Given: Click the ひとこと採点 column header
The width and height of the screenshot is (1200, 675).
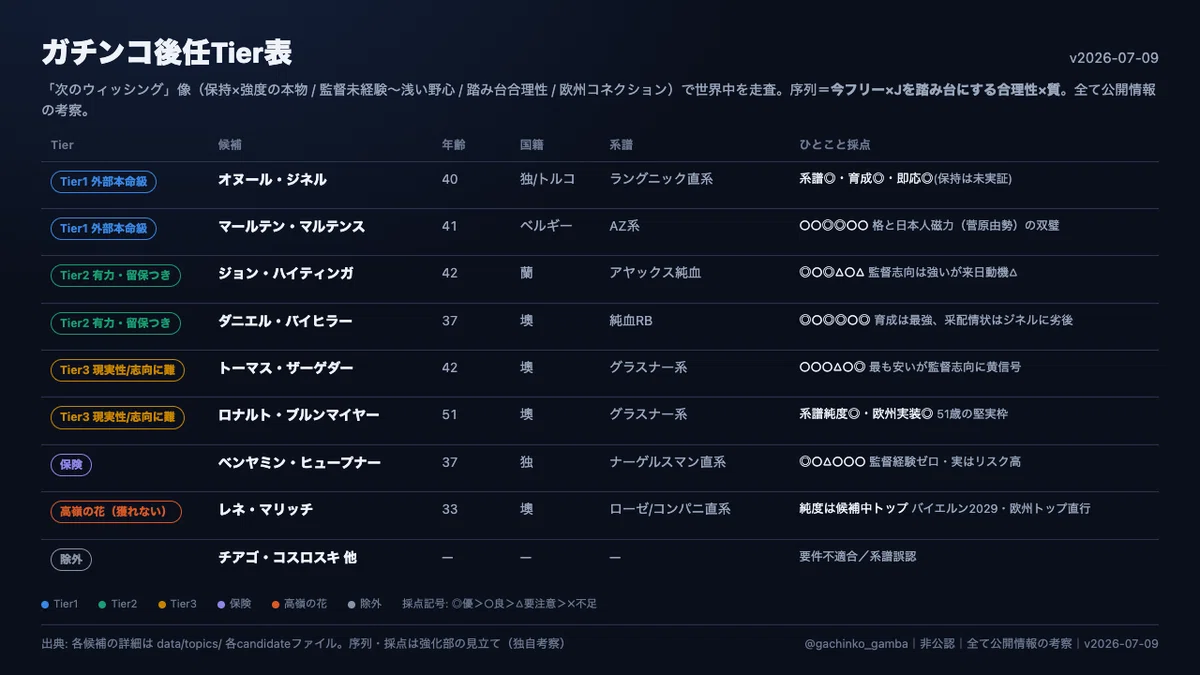Looking at the screenshot, I should tap(835, 145).
